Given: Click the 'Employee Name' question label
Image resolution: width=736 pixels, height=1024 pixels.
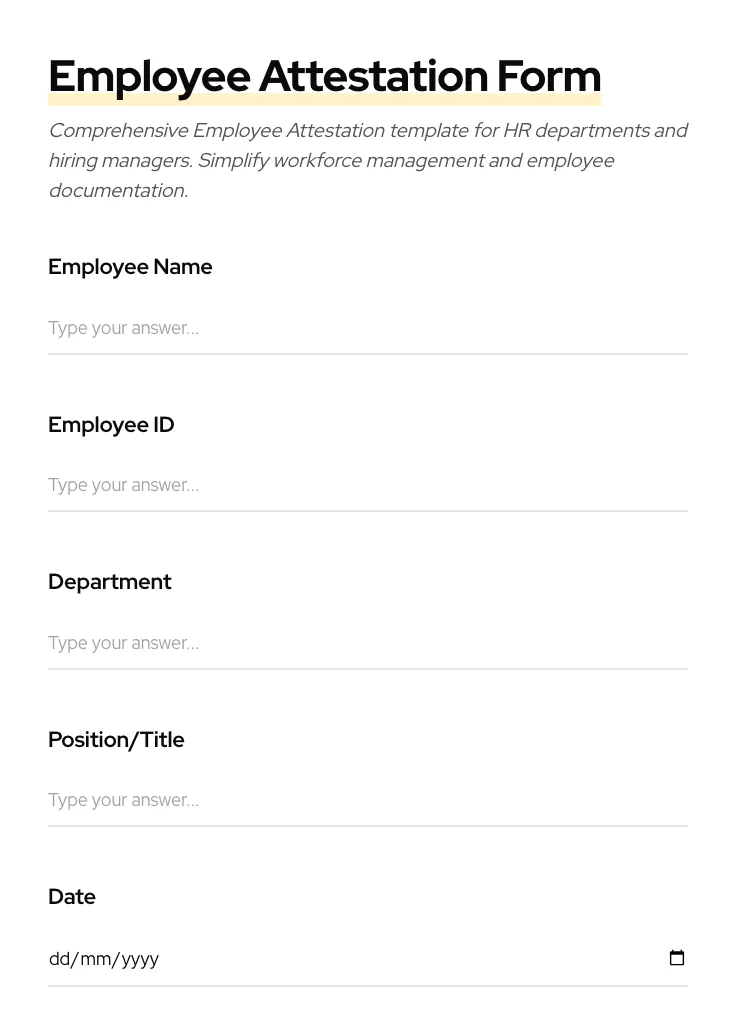Looking at the screenshot, I should 130,266.
